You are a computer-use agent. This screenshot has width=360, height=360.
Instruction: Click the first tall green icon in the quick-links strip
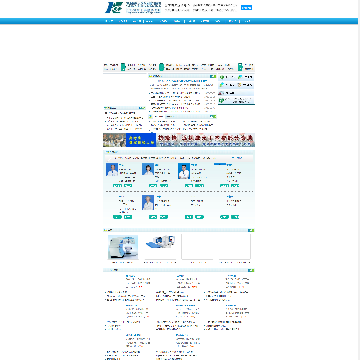point(123,67)
